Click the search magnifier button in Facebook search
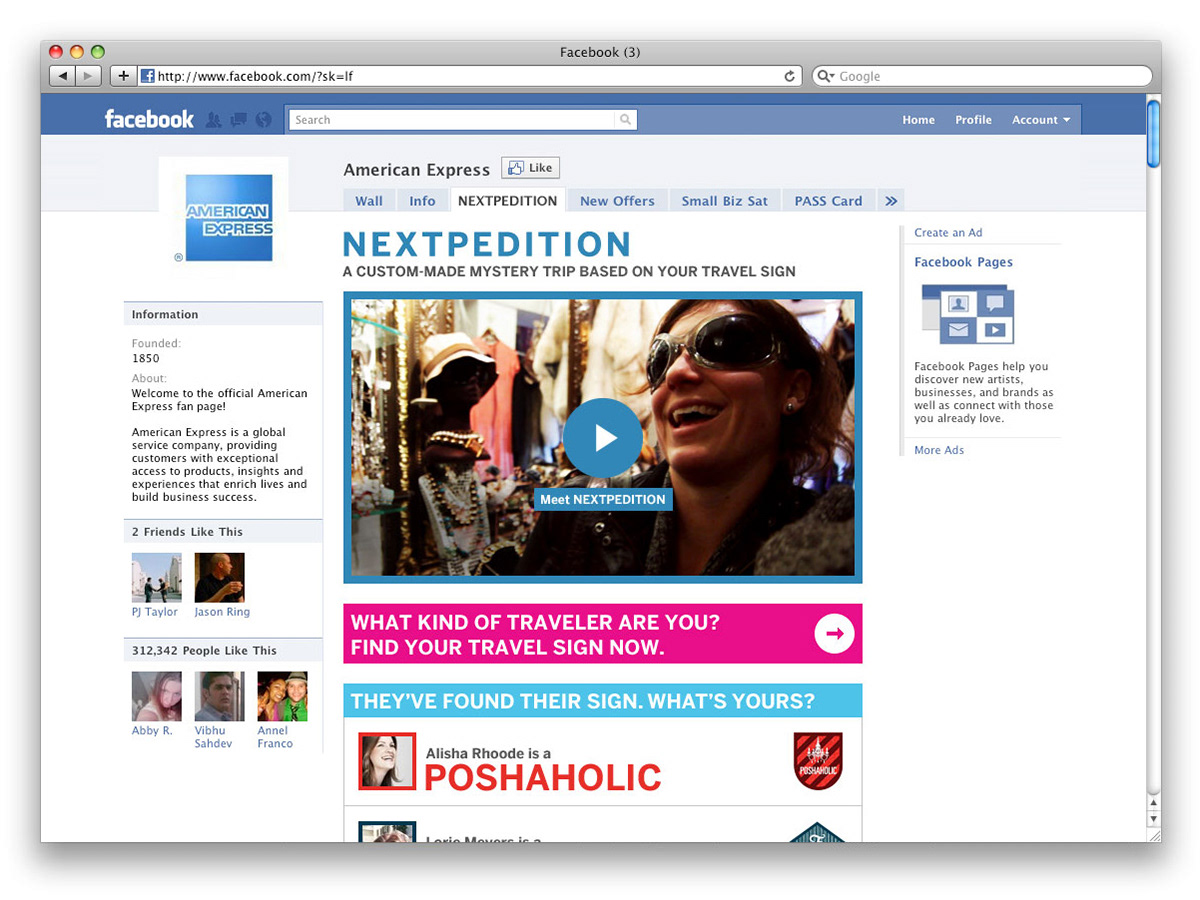This screenshot has width=1200, height=900. [625, 120]
